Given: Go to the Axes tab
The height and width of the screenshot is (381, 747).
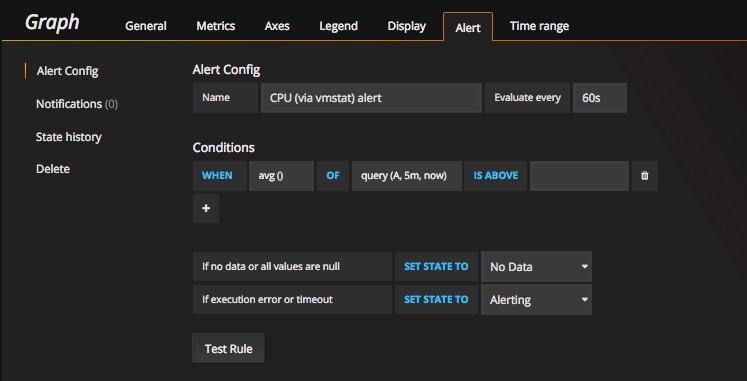Looking at the screenshot, I should point(277,26).
